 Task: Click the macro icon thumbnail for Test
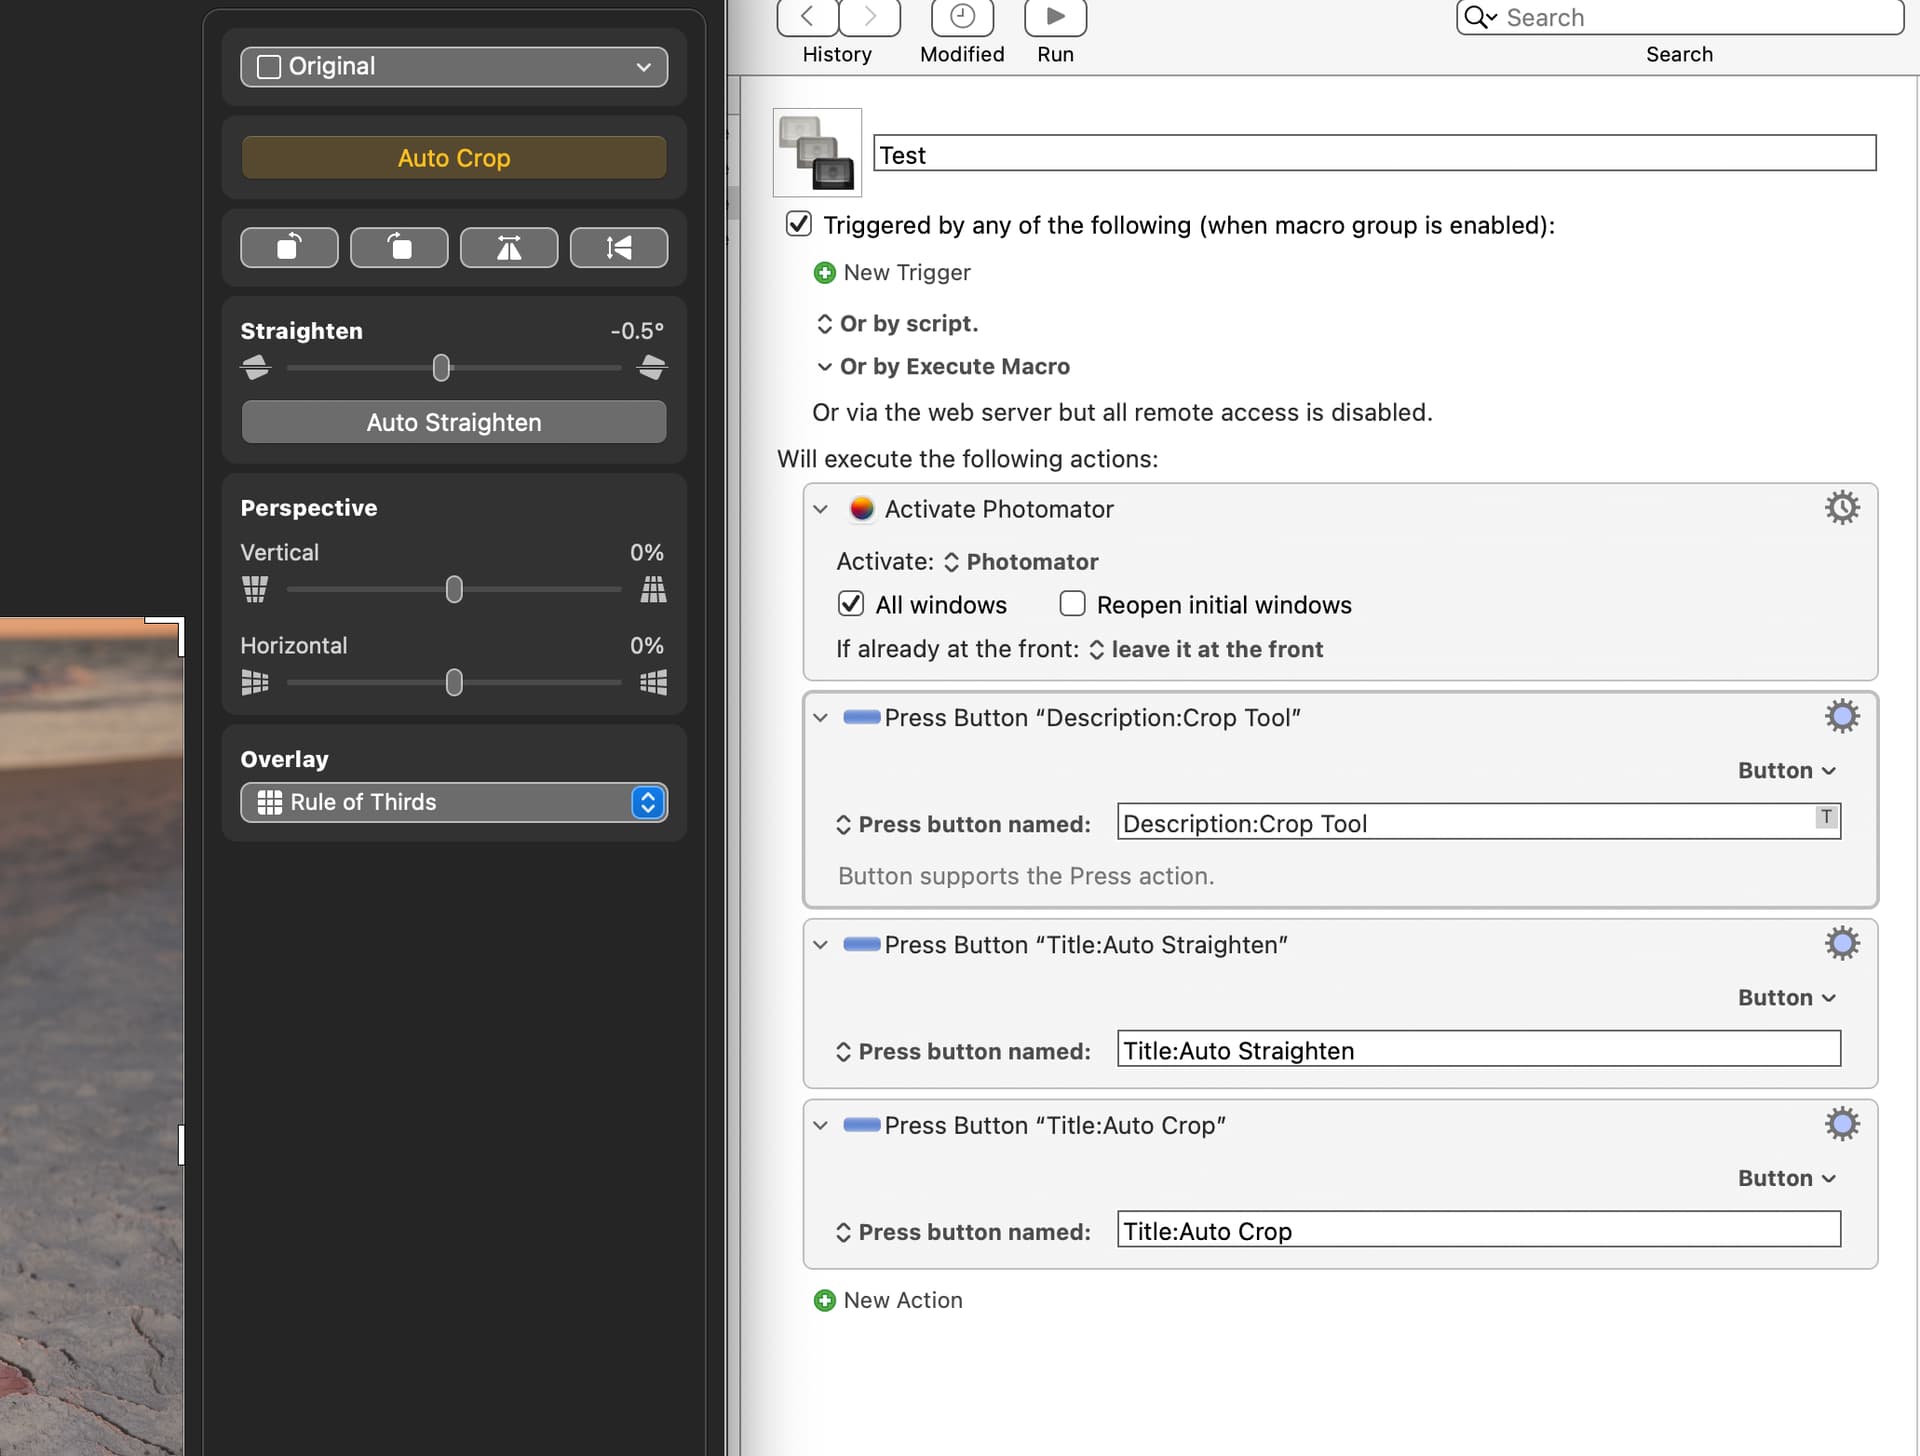click(817, 152)
